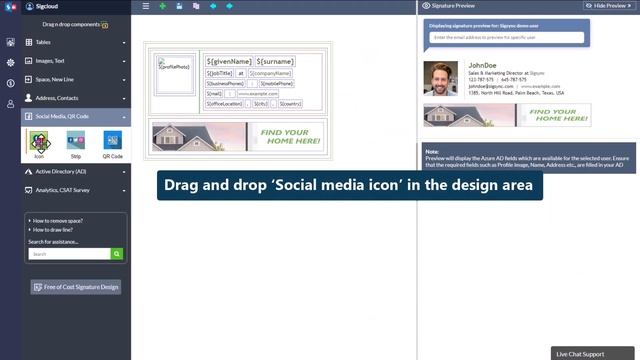Click the copy/duplicate toolbar icon
Screen dimensions: 640x360
click(196, 6)
